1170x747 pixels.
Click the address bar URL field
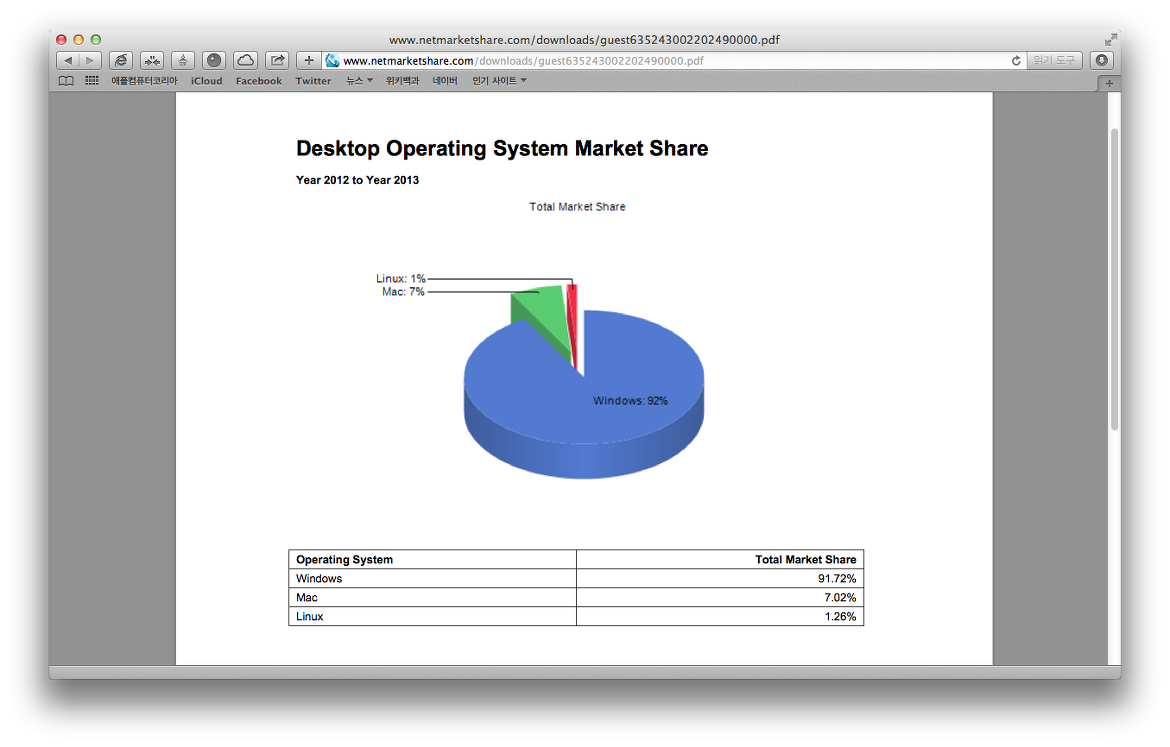click(673, 60)
